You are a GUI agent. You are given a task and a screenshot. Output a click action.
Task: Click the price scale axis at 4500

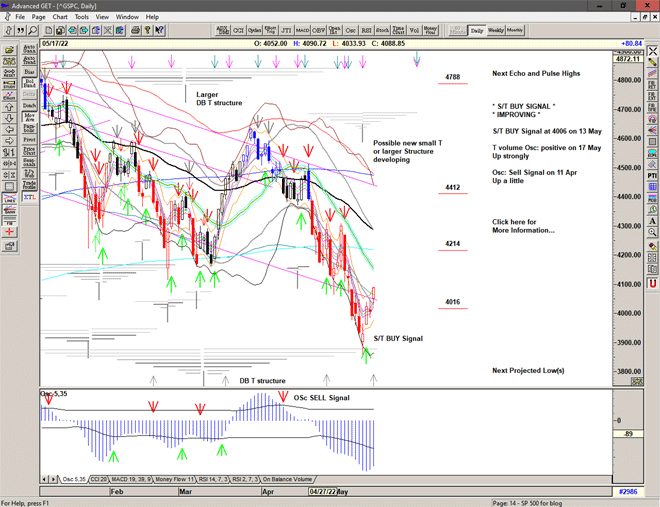click(628, 168)
